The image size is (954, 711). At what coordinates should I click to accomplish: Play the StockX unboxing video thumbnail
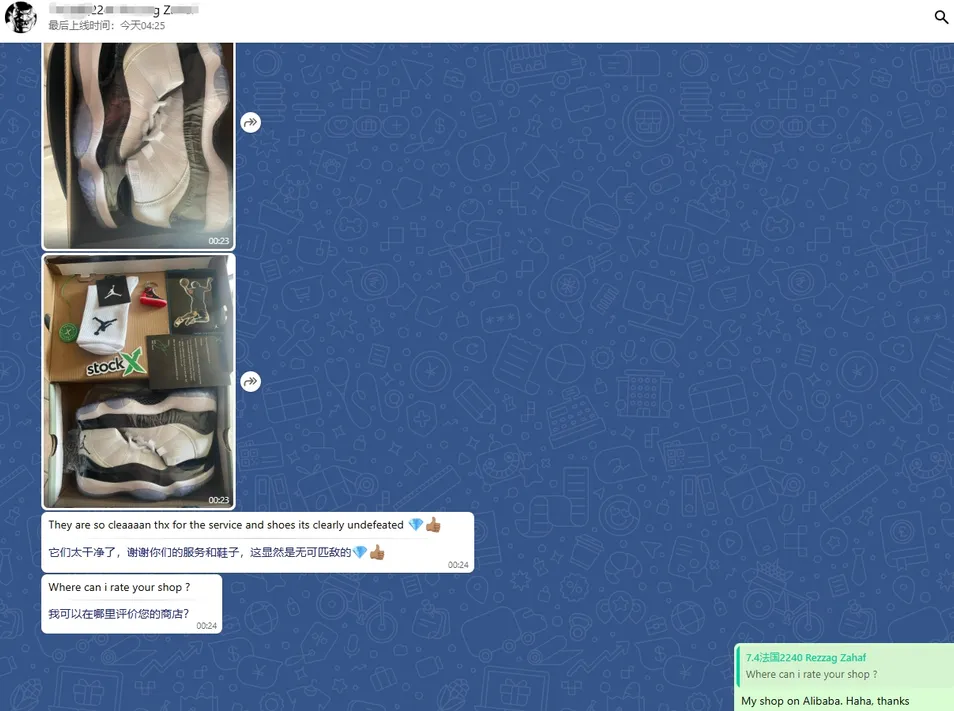[x=138, y=380]
